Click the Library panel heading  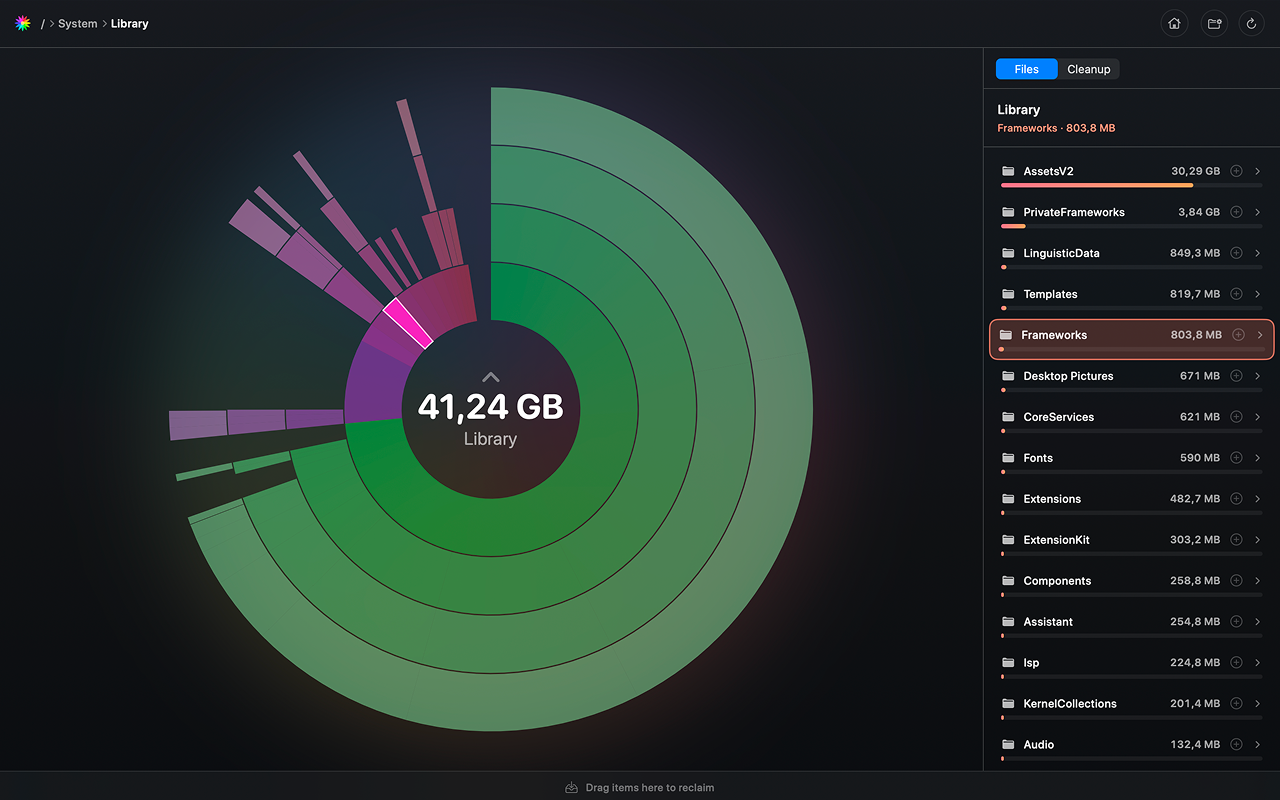1019,110
